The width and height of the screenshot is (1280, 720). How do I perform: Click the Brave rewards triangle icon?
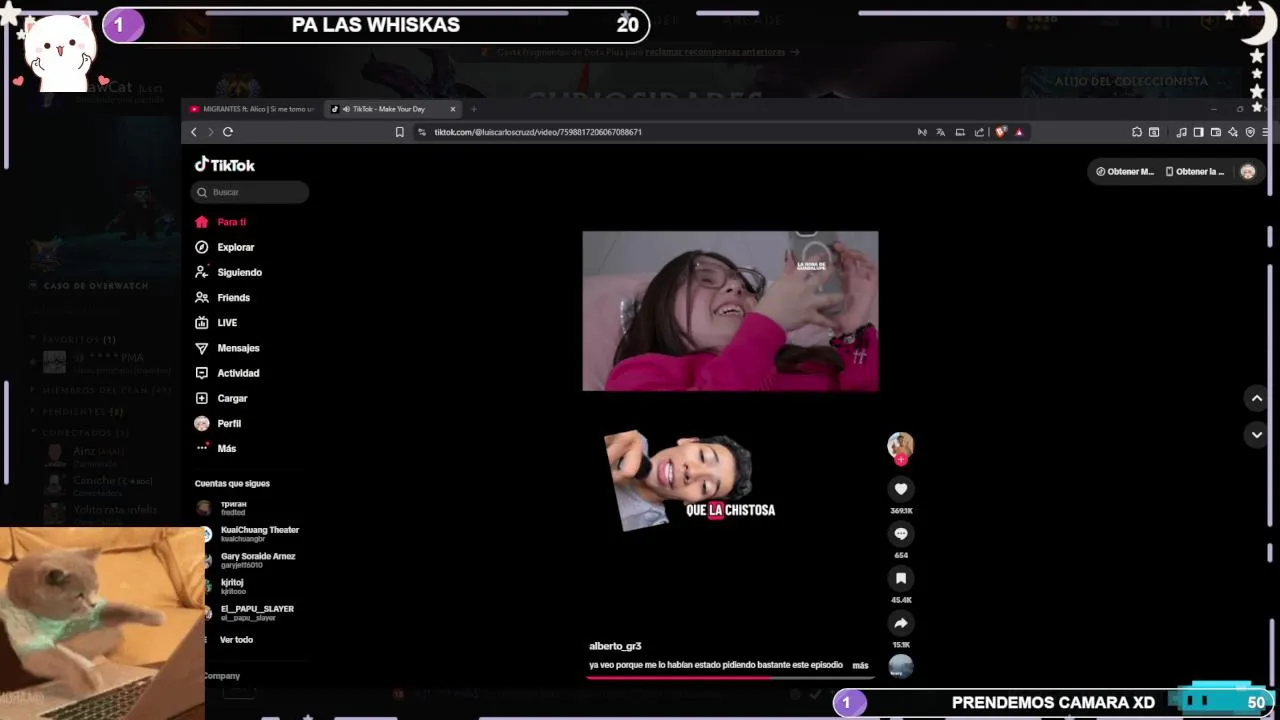(1019, 132)
